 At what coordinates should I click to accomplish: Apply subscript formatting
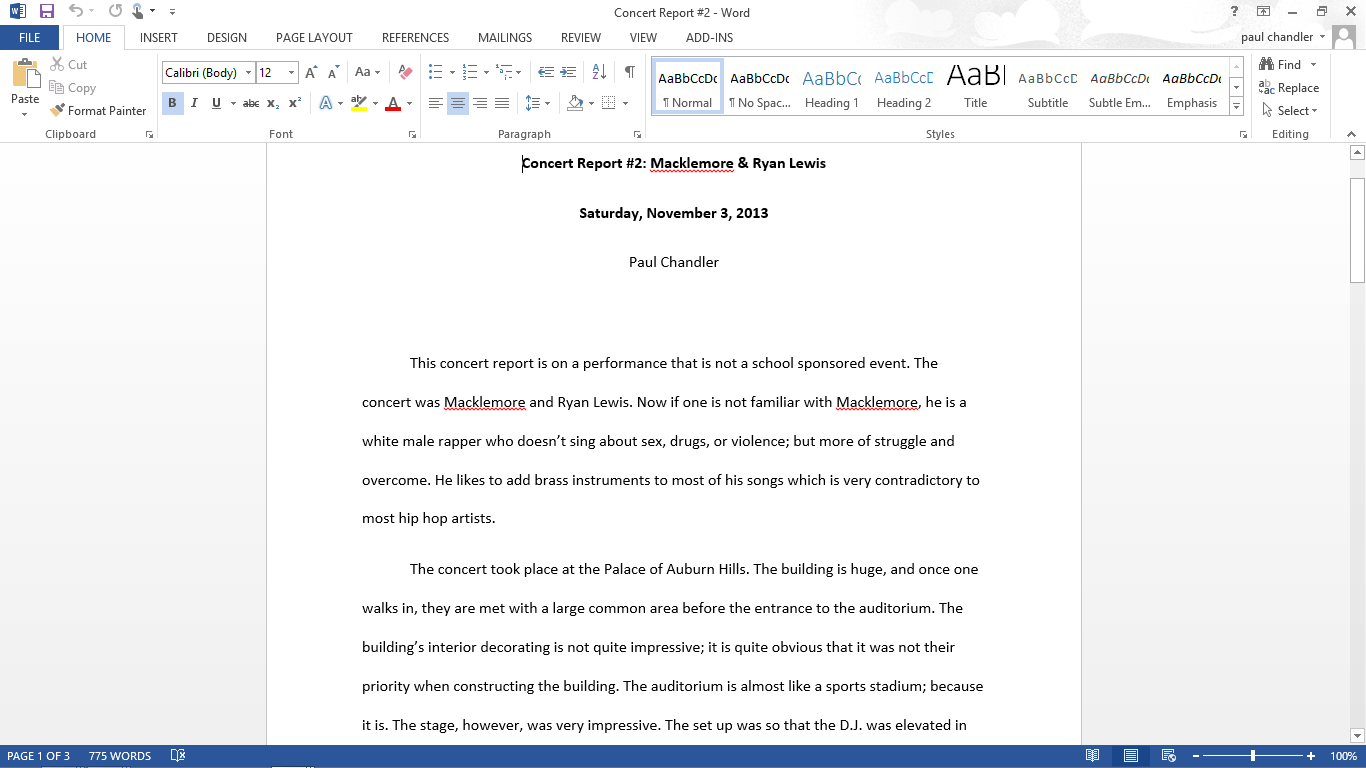[273, 103]
